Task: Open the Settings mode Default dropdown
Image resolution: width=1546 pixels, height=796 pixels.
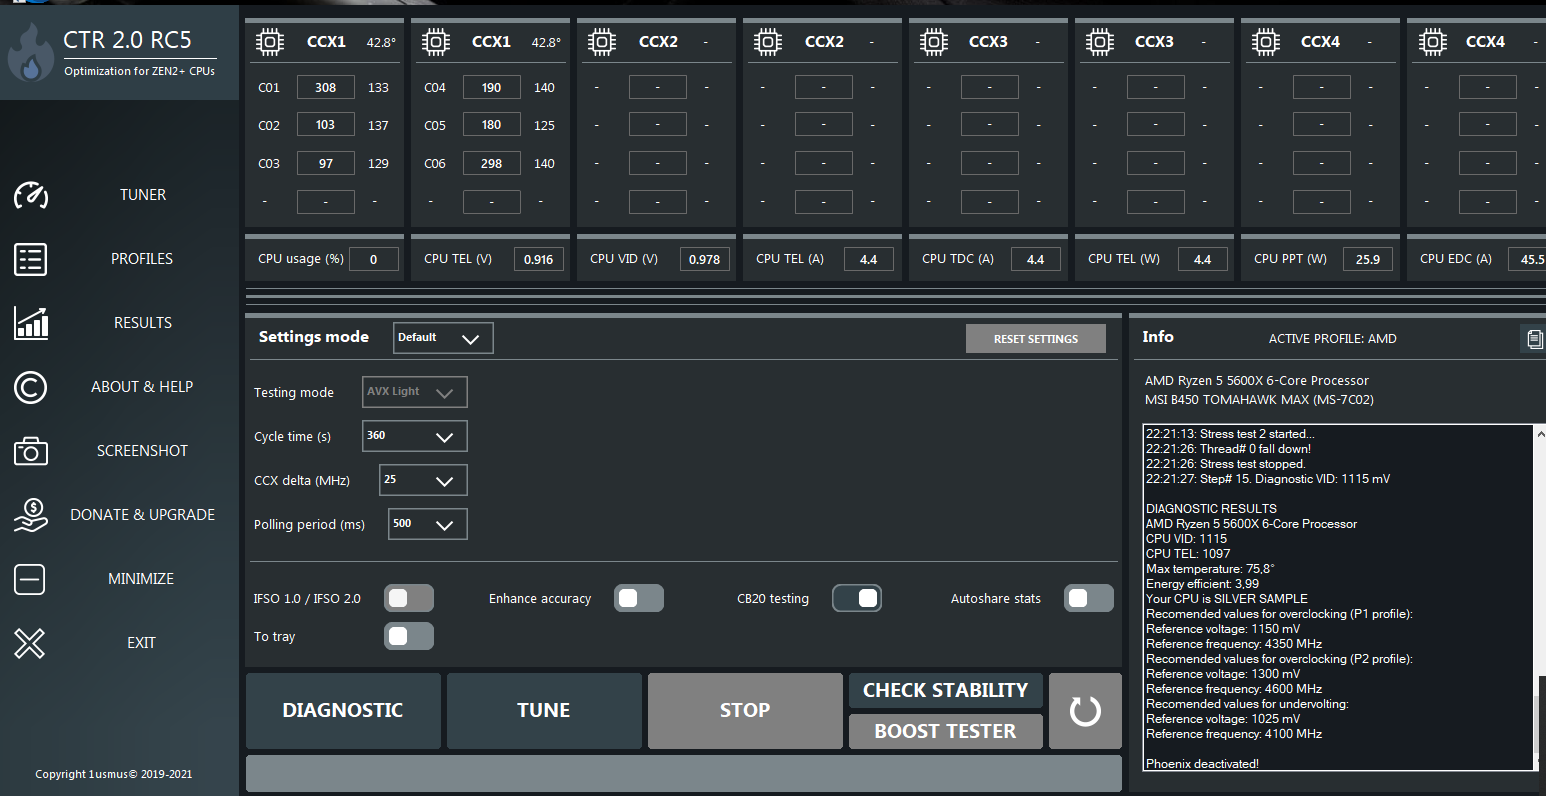Action: click(x=443, y=338)
